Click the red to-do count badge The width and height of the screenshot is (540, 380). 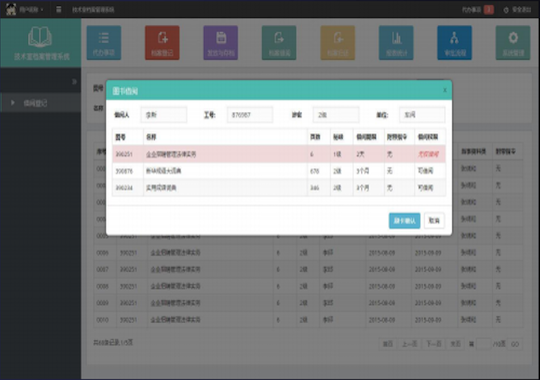(489, 10)
